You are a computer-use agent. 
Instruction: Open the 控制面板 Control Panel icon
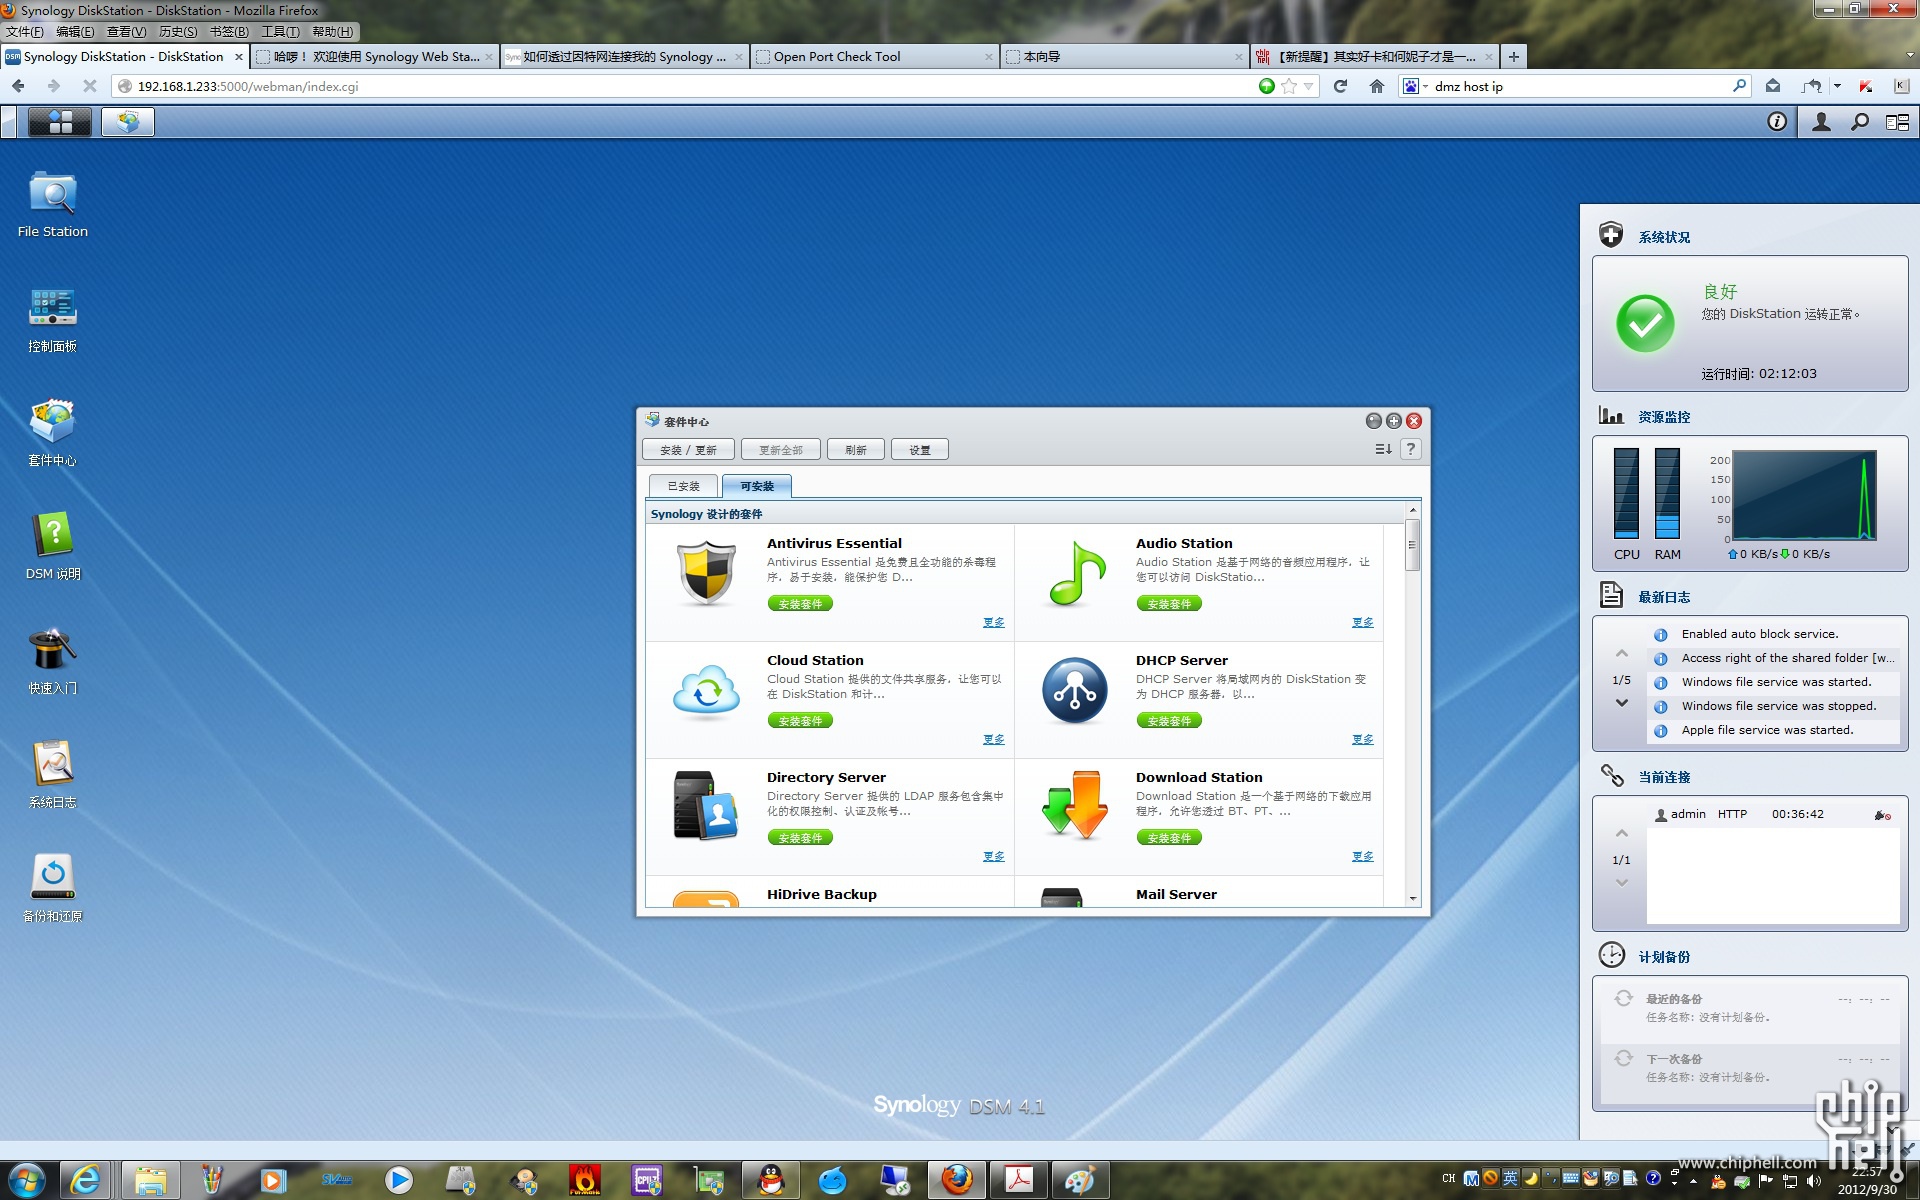(53, 319)
